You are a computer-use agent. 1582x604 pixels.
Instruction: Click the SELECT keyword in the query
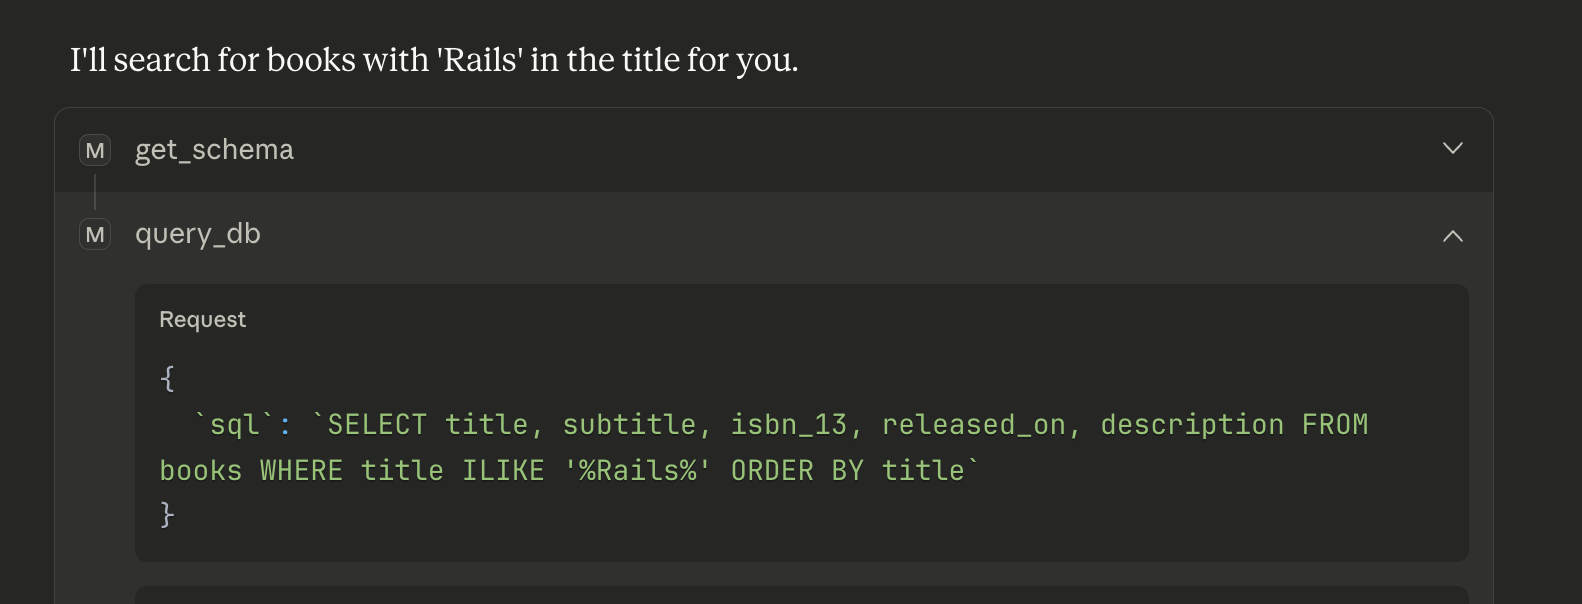pos(377,425)
